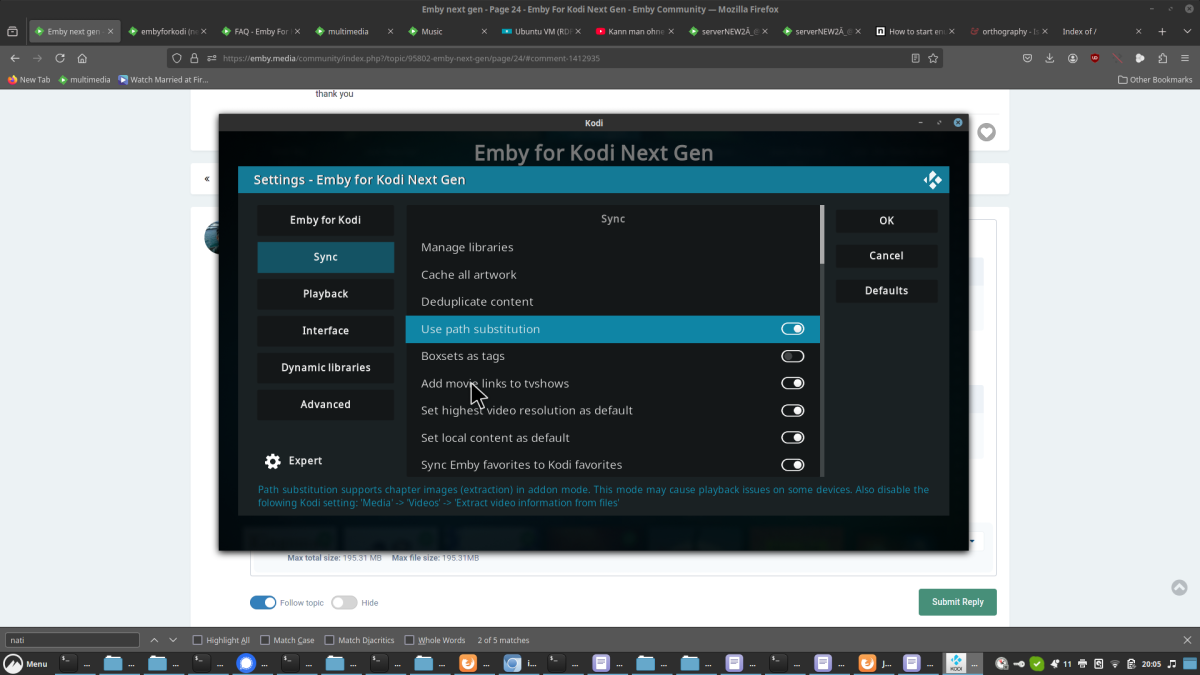Go back with Firefox back arrow
This screenshot has height=675, width=1200.
[x=14, y=58]
